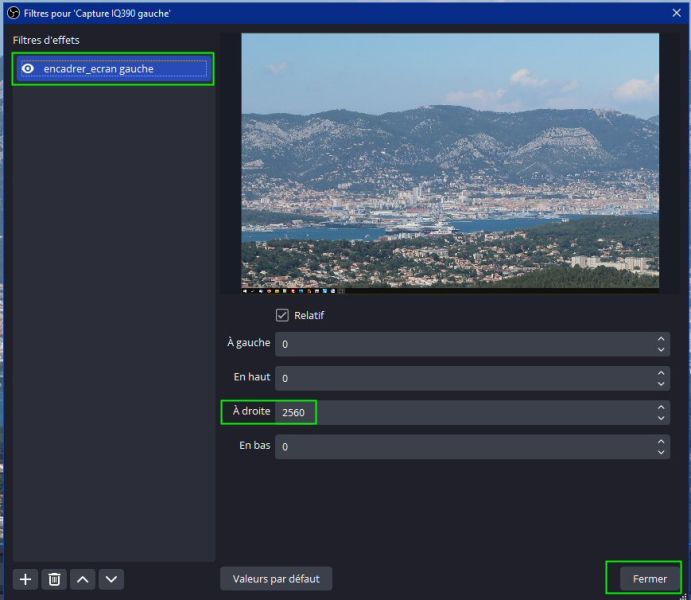
Task: Click the Valeurs par défaut button
Action: pos(276,579)
